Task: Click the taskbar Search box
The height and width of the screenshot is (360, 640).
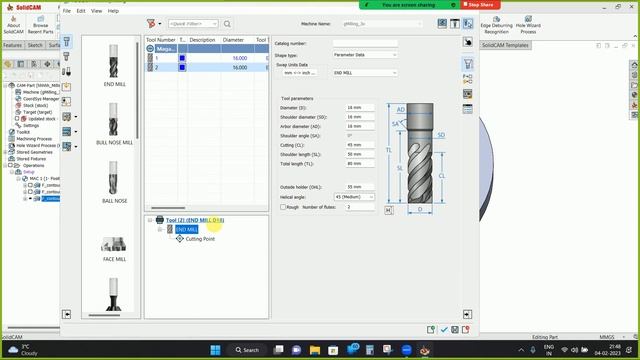Action: 247,350
